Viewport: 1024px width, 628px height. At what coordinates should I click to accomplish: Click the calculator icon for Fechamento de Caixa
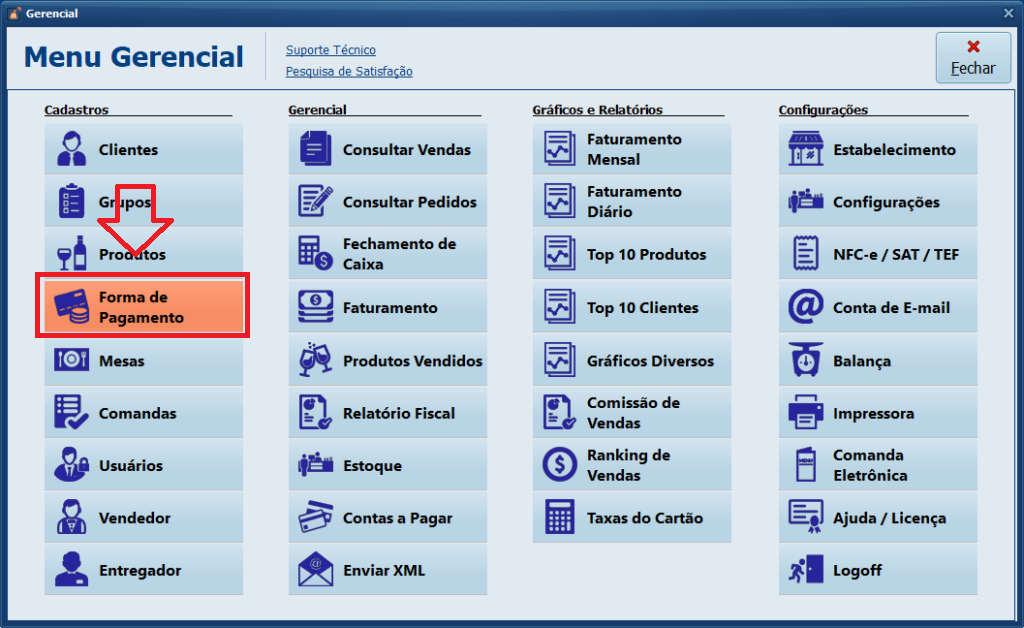[x=316, y=255]
